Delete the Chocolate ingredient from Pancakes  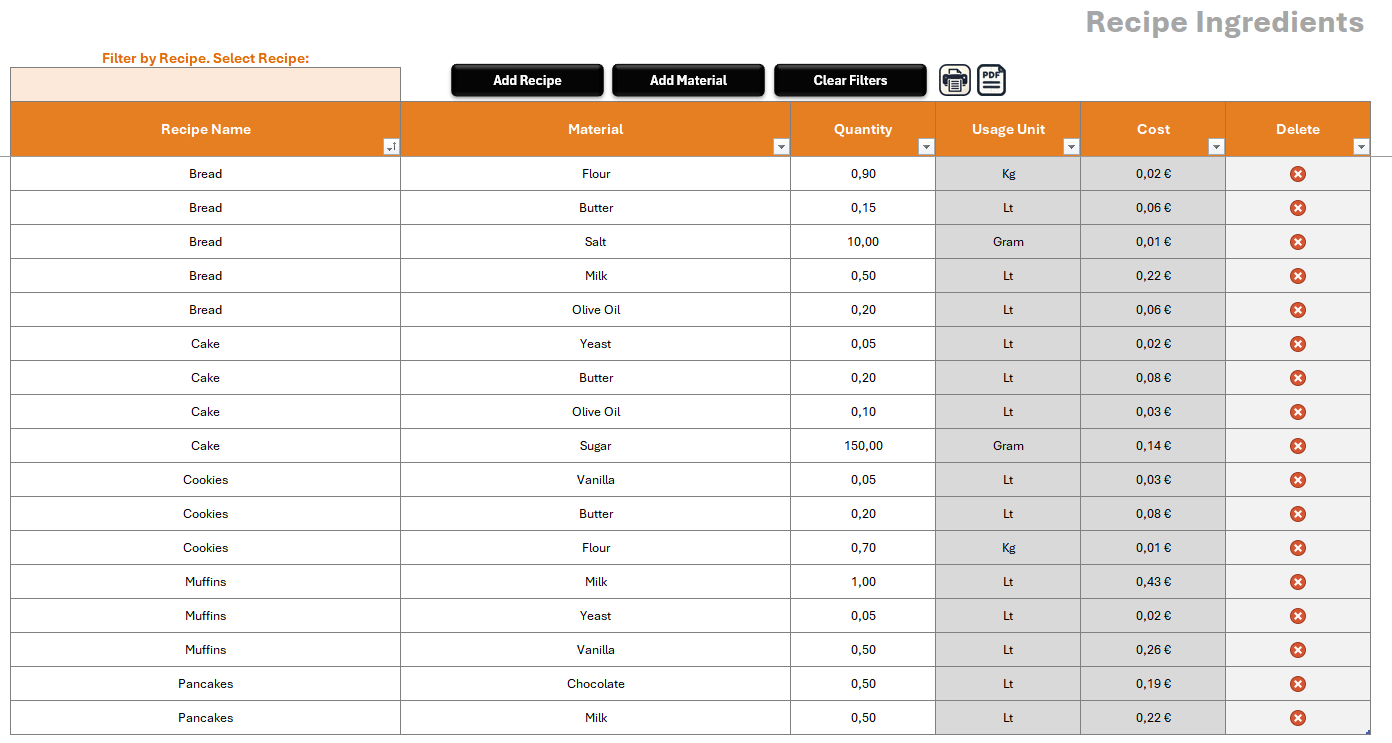pyautogui.click(x=1298, y=683)
